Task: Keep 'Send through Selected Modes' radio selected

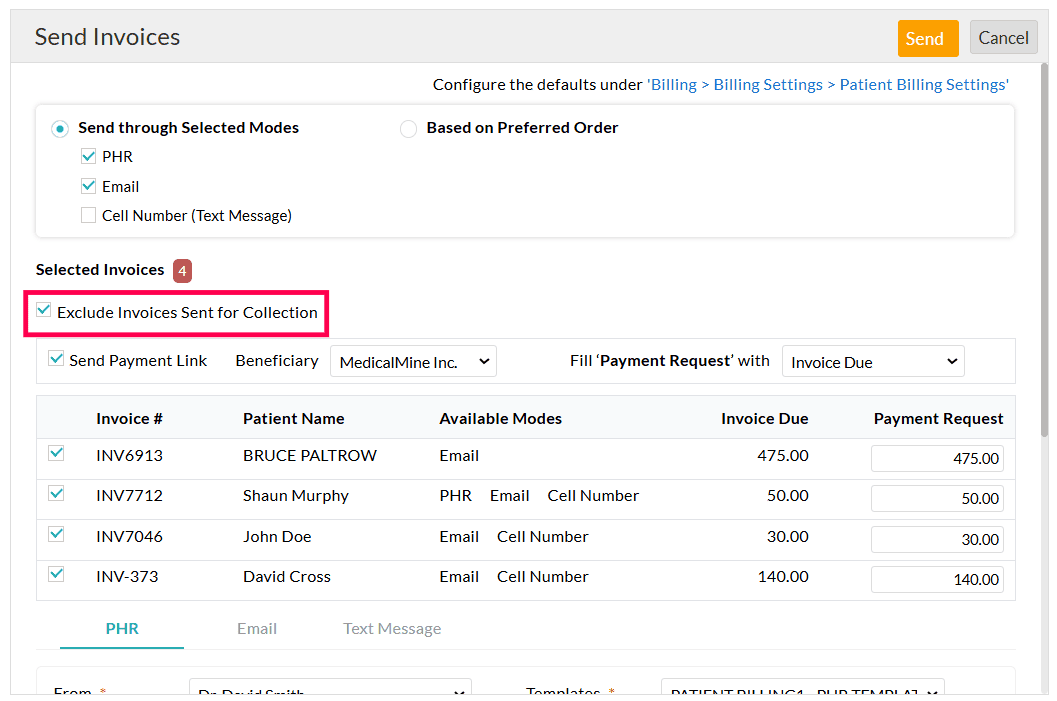Action: click(59, 128)
